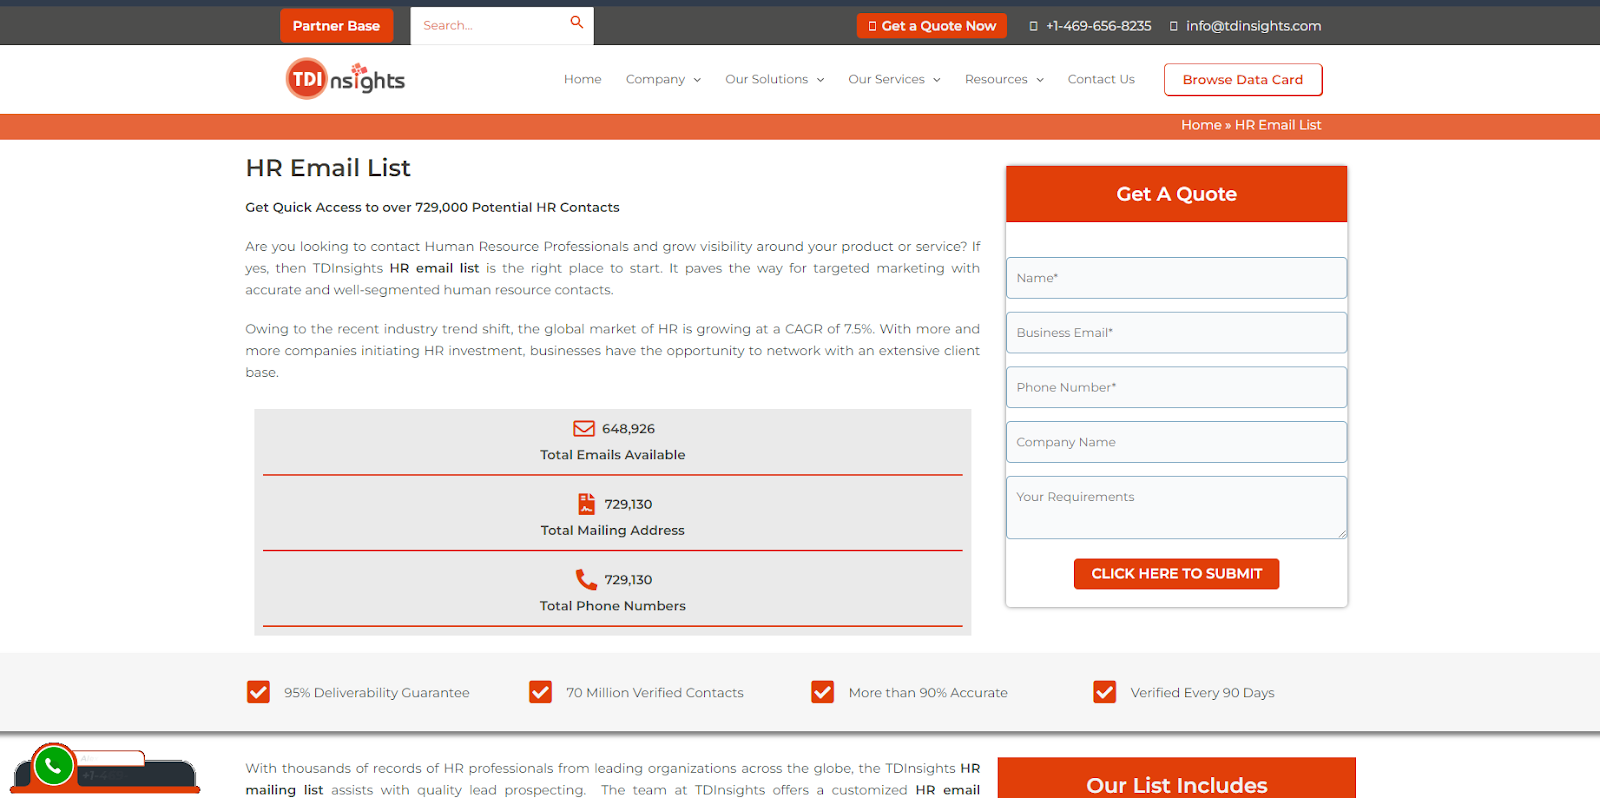Focus the Phone Number* field
Image resolution: width=1600 pixels, height=798 pixels.
coord(1176,387)
